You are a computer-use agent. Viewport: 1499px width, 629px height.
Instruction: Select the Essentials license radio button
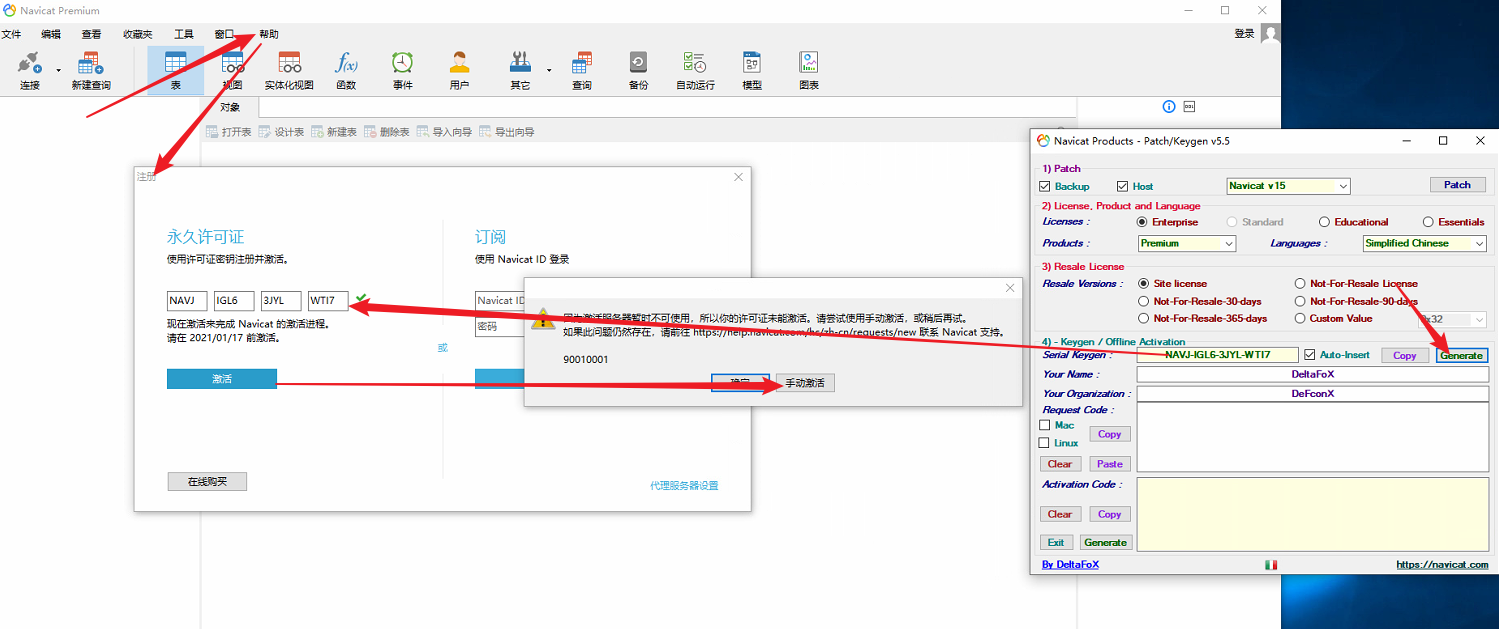click(x=1428, y=222)
